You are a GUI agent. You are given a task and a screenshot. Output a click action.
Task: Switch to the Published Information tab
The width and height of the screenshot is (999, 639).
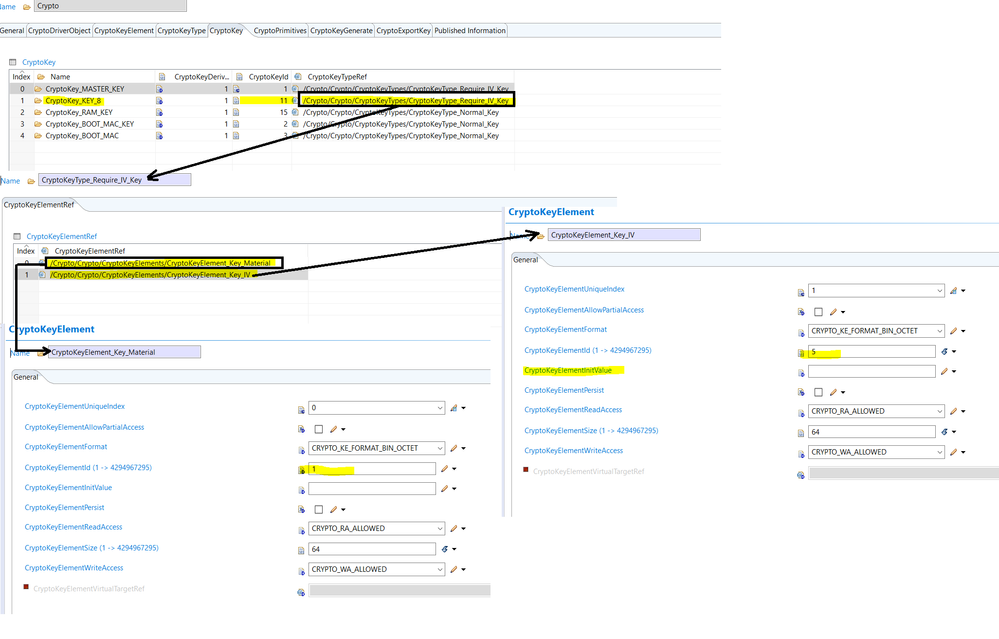[470, 31]
